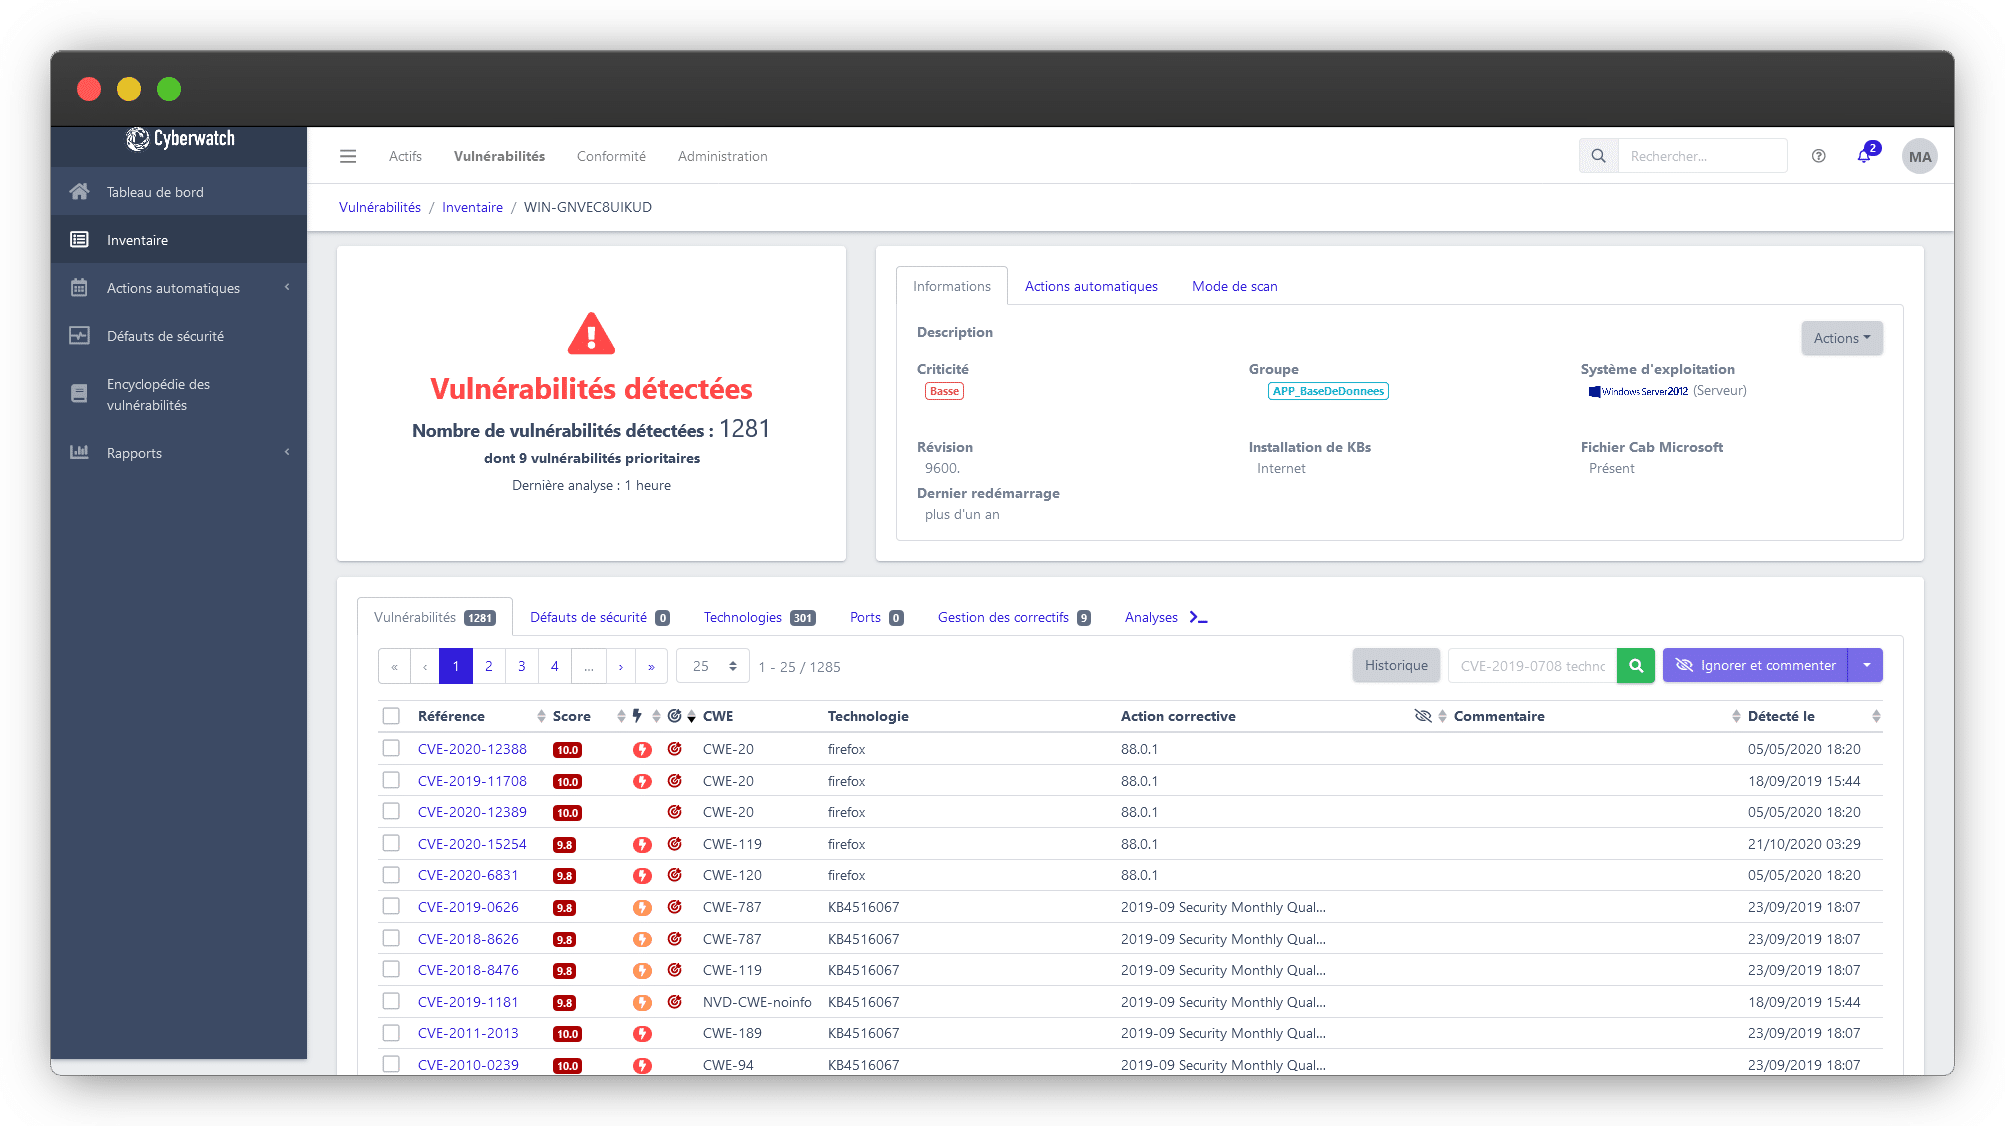Open the Actions dropdown button
Image resolution: width=2005 pixels, height=1126 pixels.
1841,337
